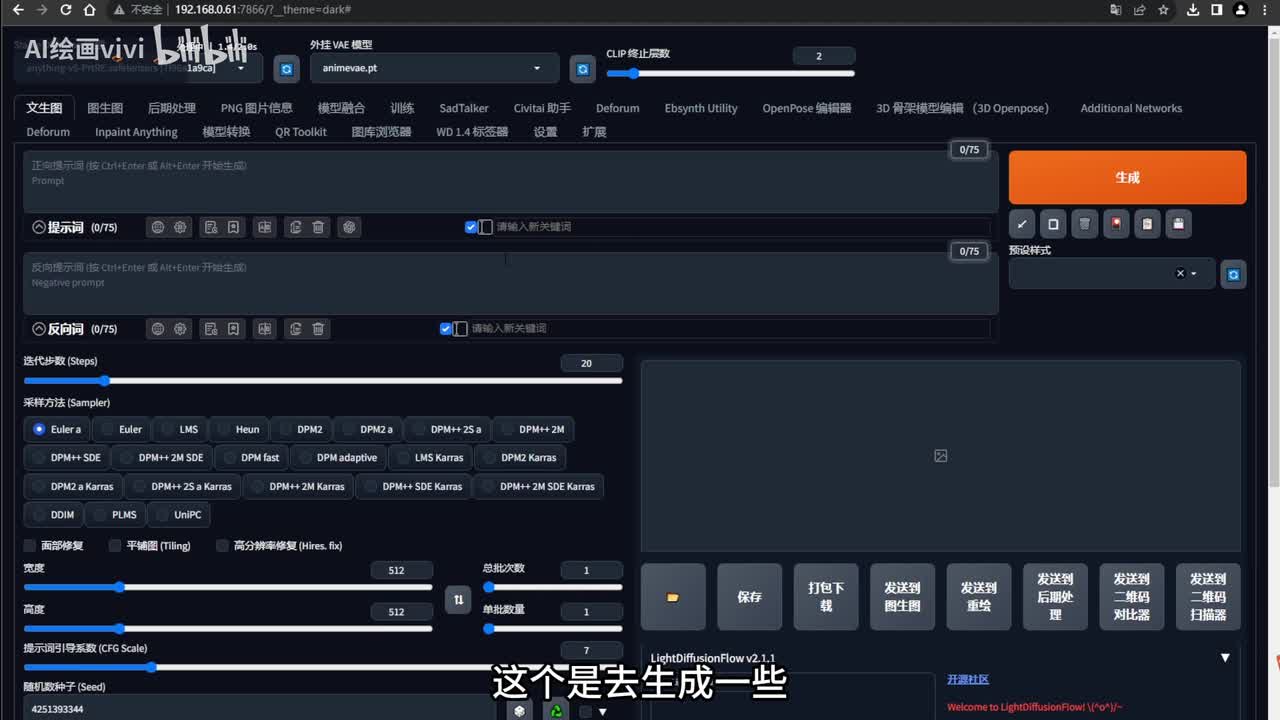Open the output folder with the folder icon

pyautogui.click(x=673, y=597)
